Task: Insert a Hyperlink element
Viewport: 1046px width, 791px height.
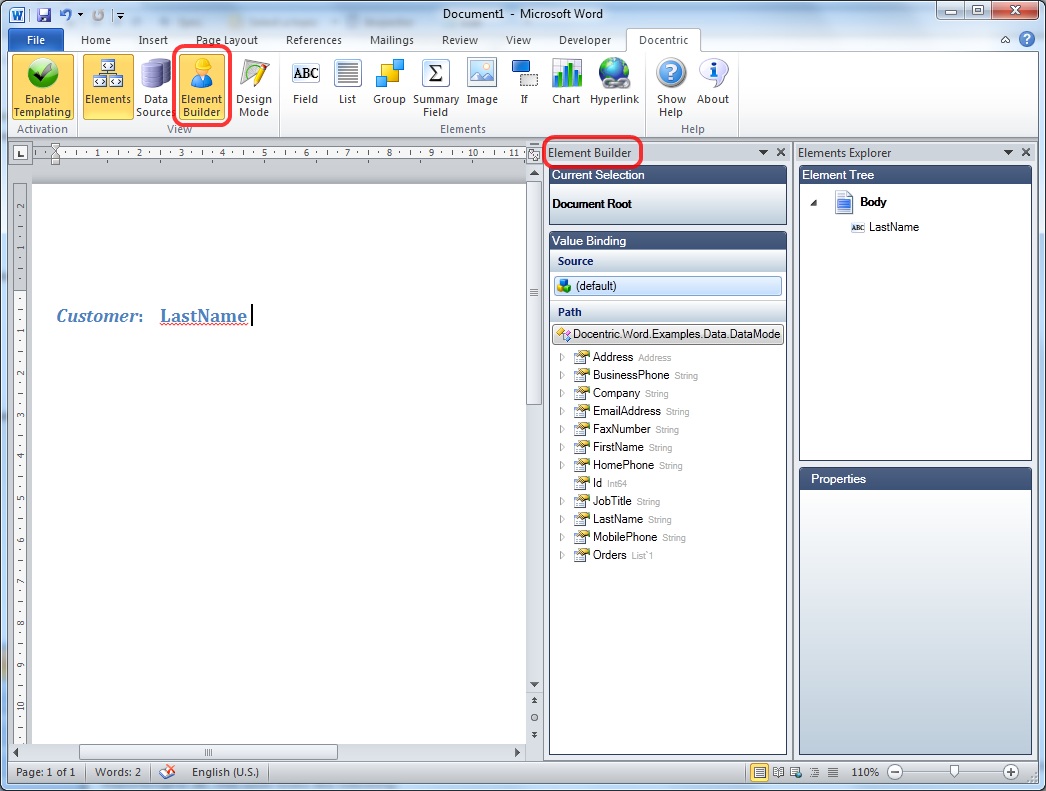Action: (614, 83)
